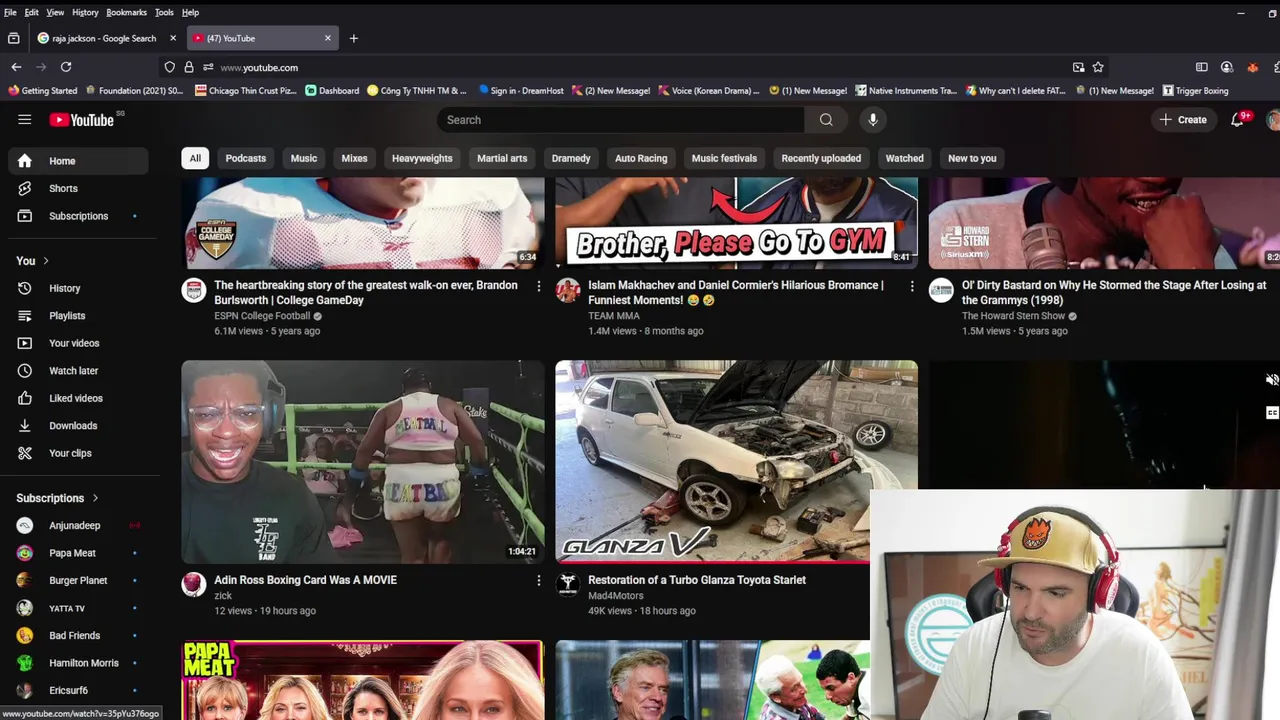The image size is (1280, 720).
Task: Click zick channel avatar
Action: pyautogui.click(x=194, y=584)
